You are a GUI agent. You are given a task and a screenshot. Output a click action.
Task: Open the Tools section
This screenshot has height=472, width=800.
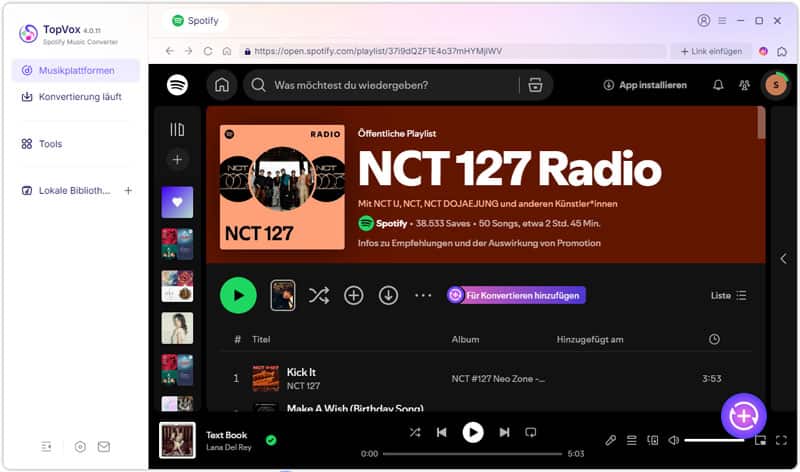42,144
